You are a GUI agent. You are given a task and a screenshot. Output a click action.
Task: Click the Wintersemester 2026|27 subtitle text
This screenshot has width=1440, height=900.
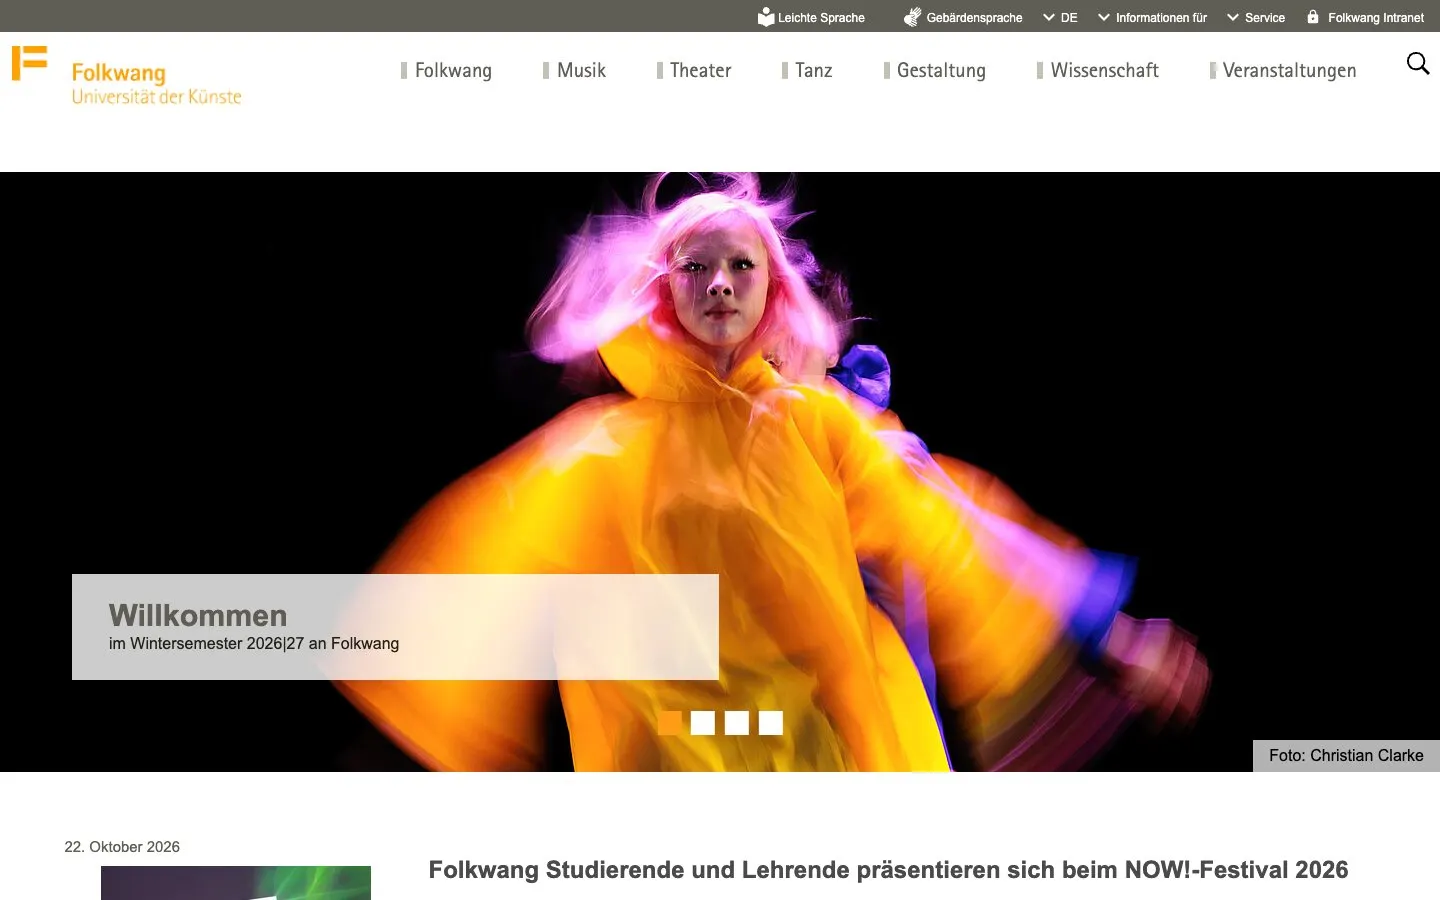point(254,644)
